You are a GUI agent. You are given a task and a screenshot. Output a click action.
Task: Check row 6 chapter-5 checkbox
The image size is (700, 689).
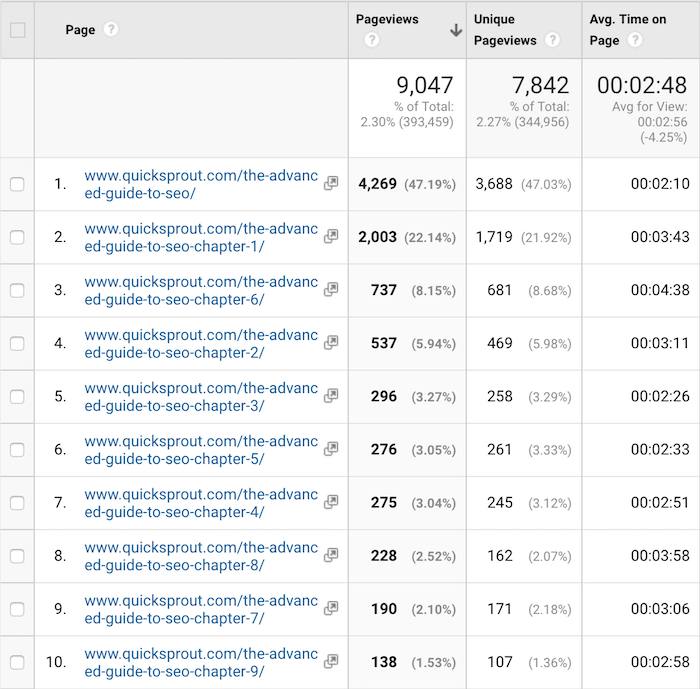tap(17, 450)
